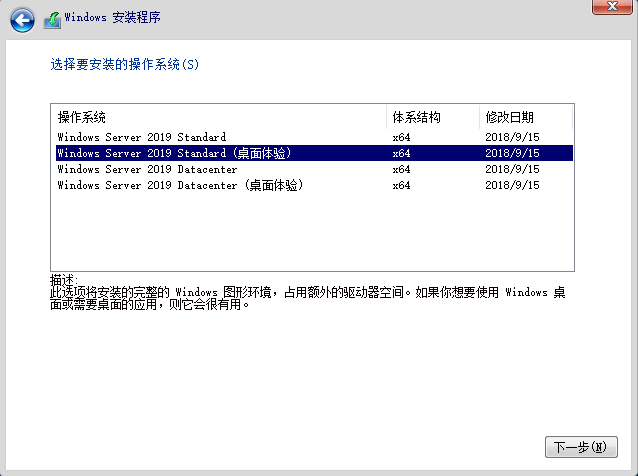The height and width of the screenshot is (476, 638).
Task: Click the 体系结构 column header
Action: [433, 117]
